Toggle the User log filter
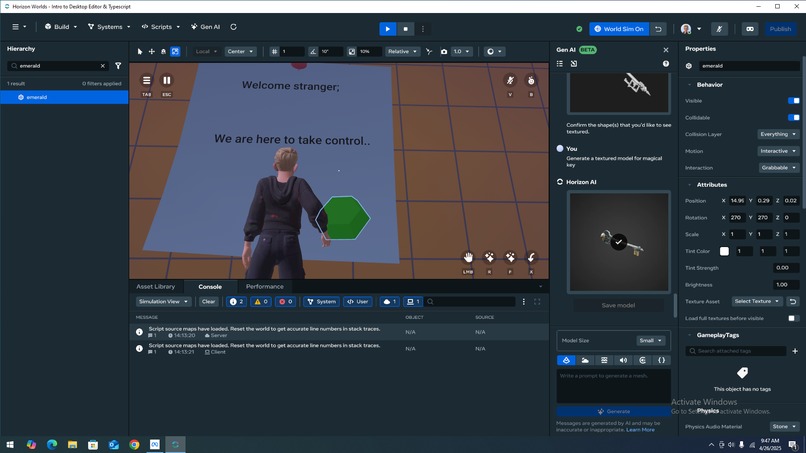The height and width of the screenshot is (453, 806). [358, 302]
